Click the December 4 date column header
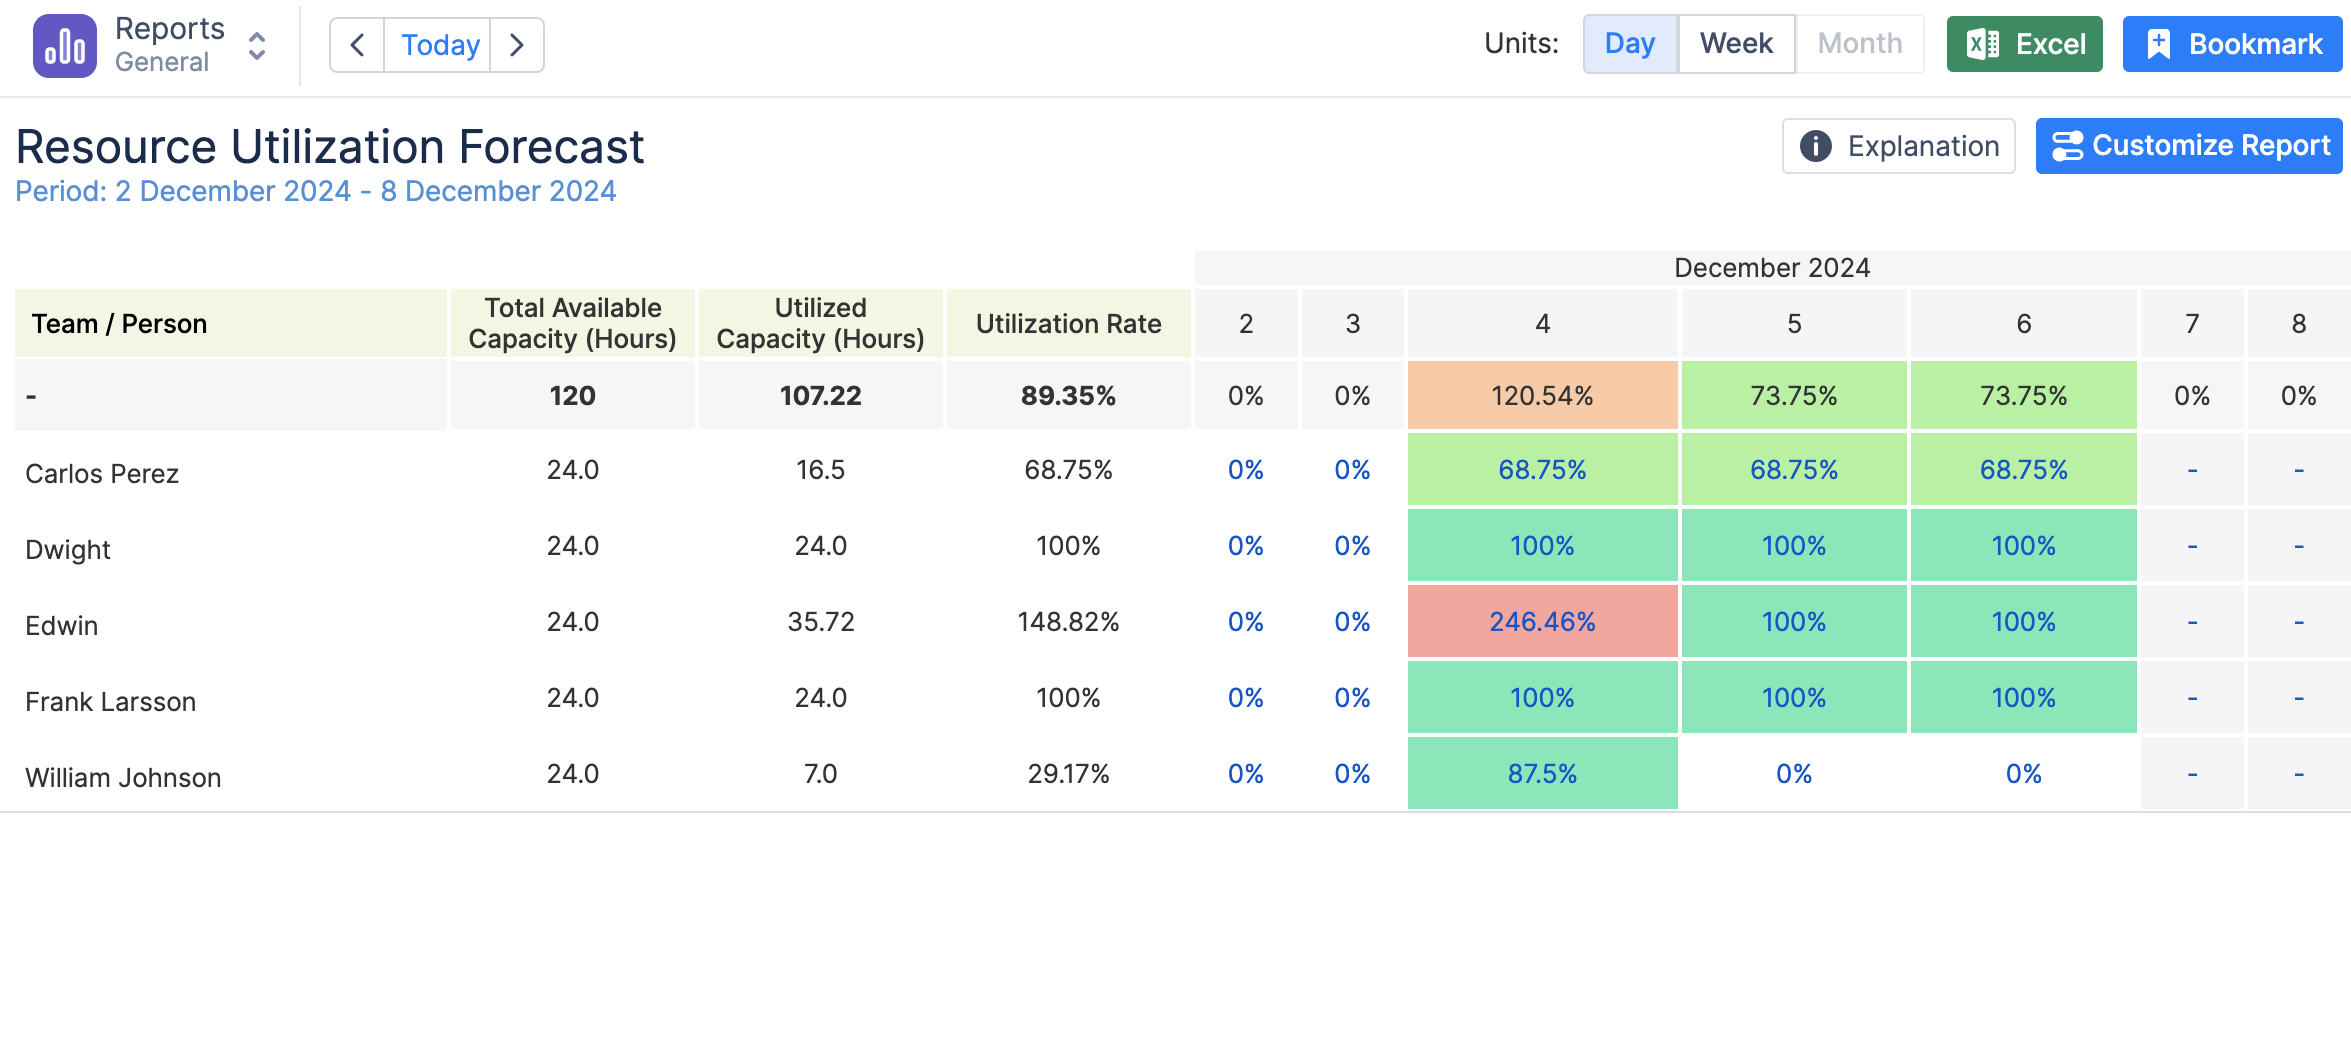 (1542, 323)
